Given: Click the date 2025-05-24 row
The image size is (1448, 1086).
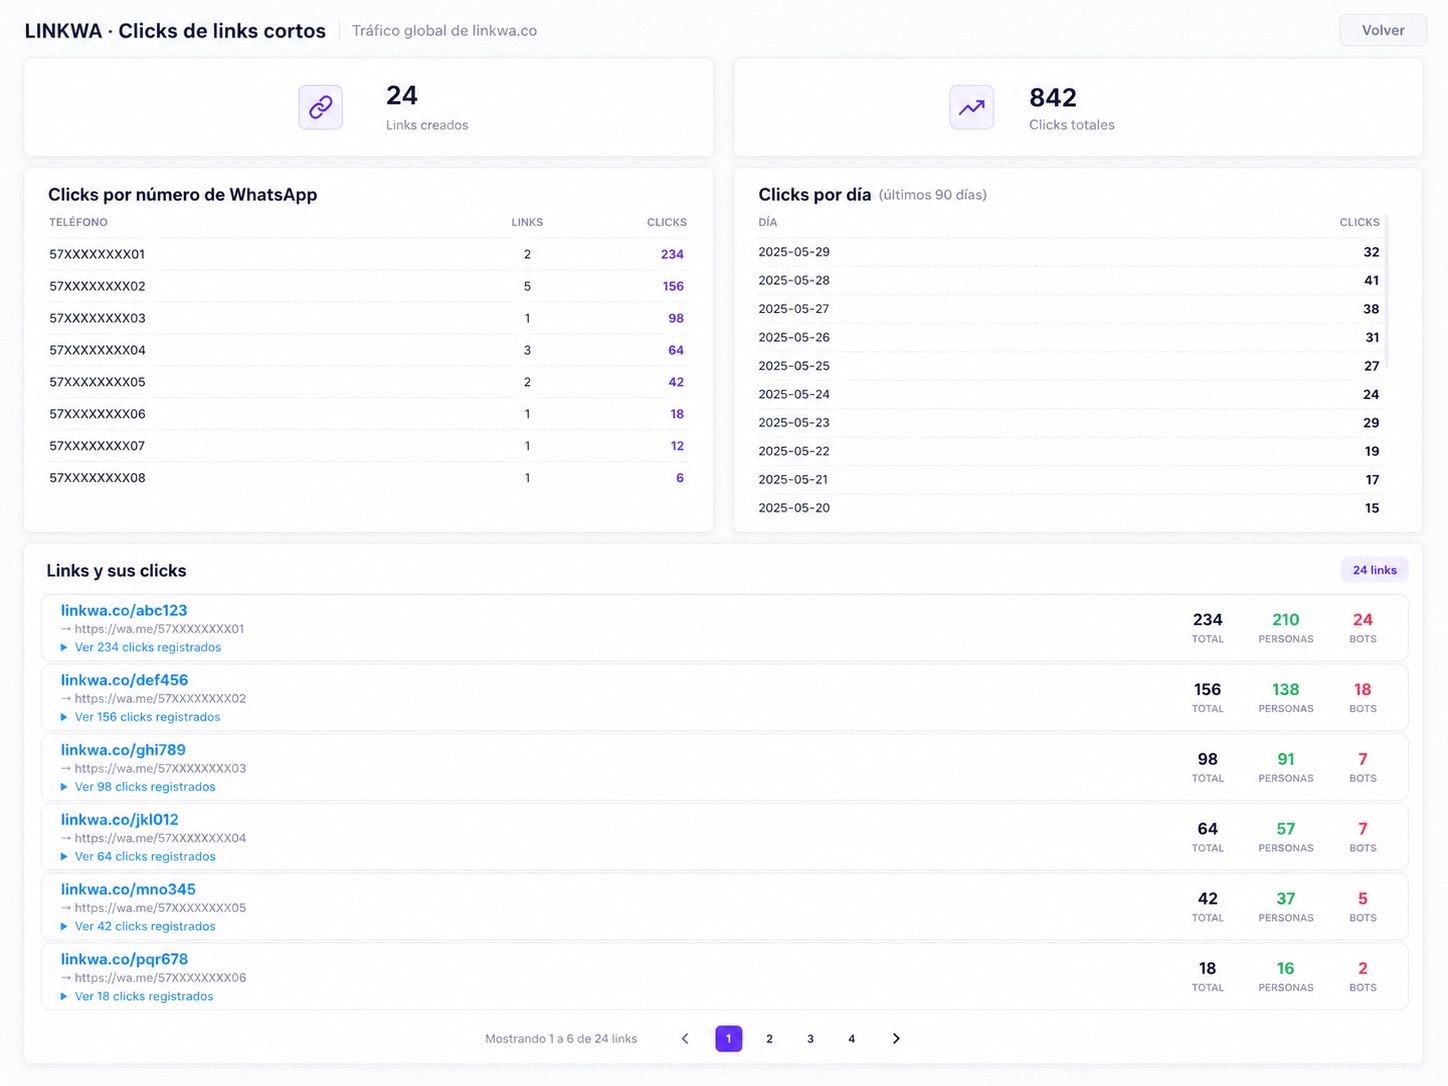Looking at the screenshot, I should click(x=1068, y=395).
